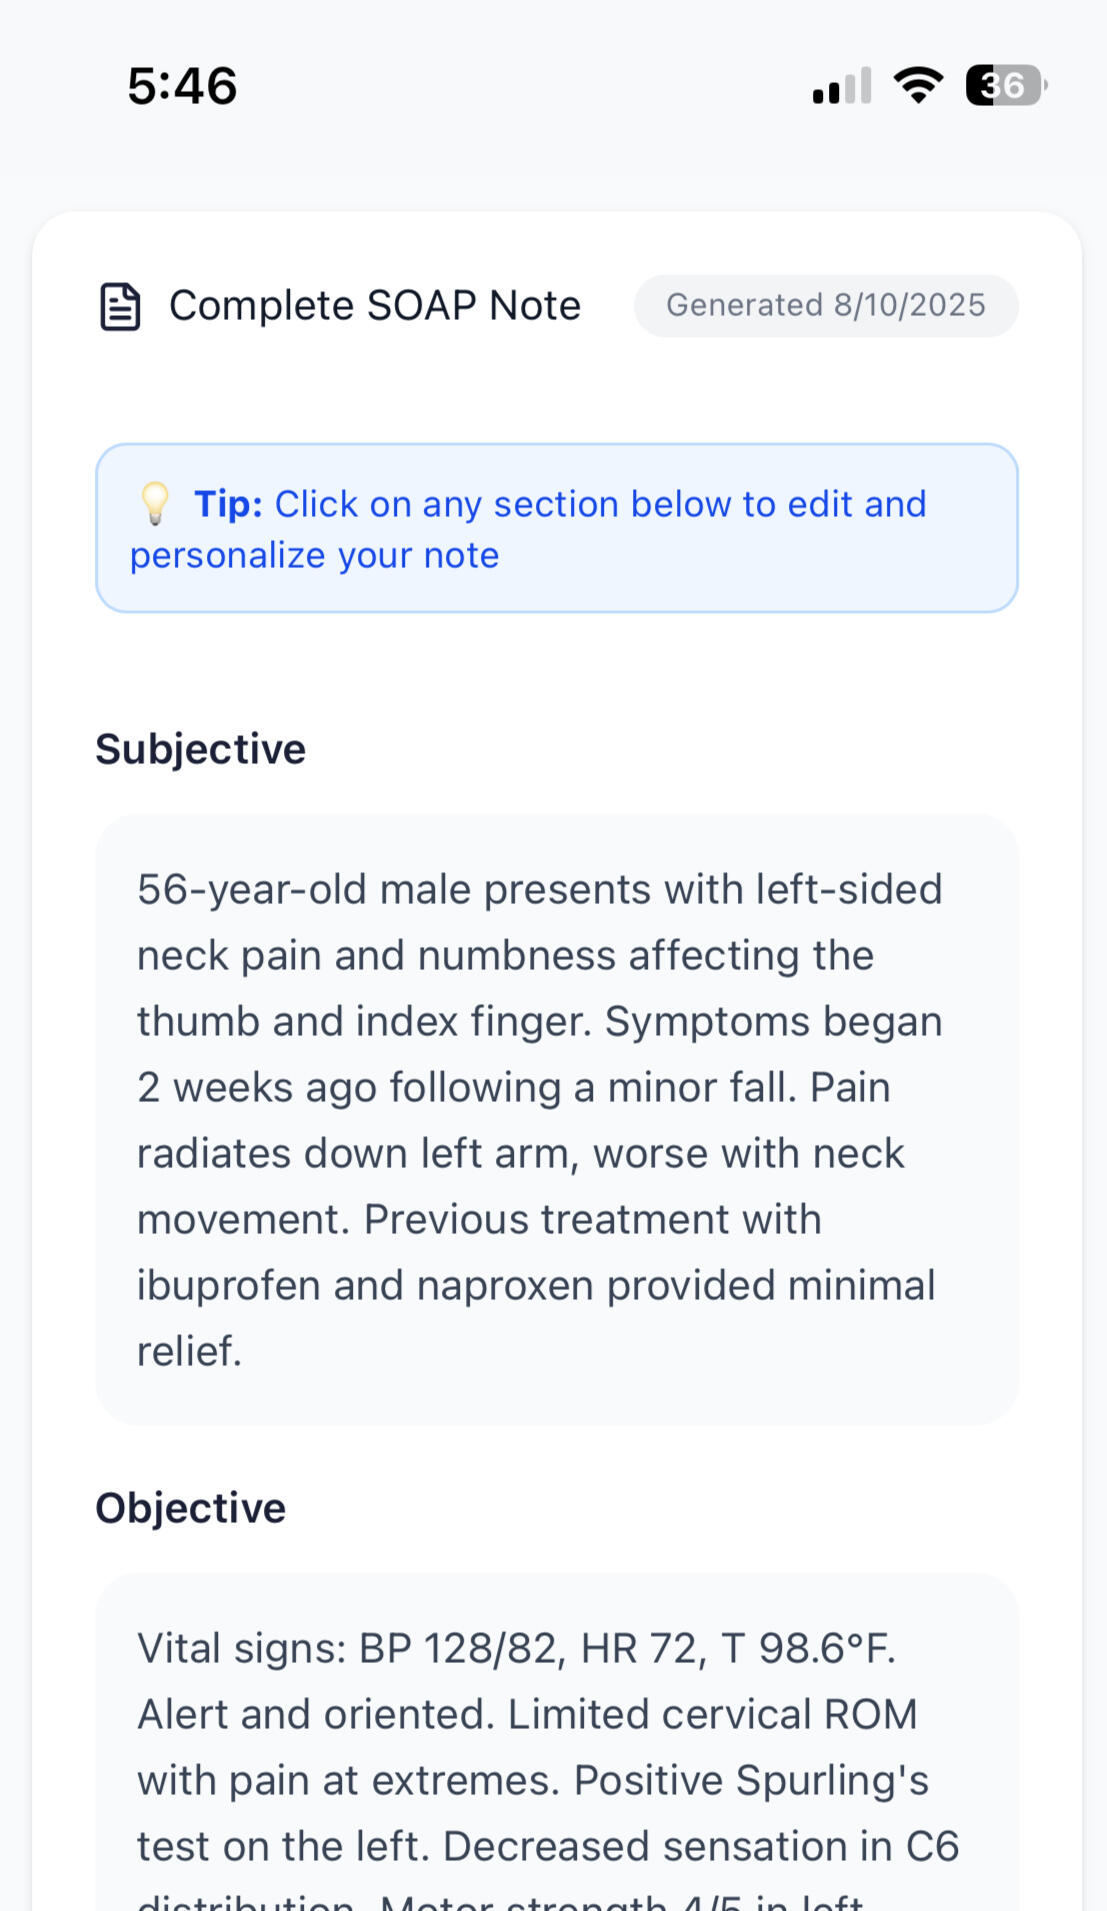Click '56-year-old male' in the Subjective note
The image size is (1107, 1911).
tap(304, 889)
